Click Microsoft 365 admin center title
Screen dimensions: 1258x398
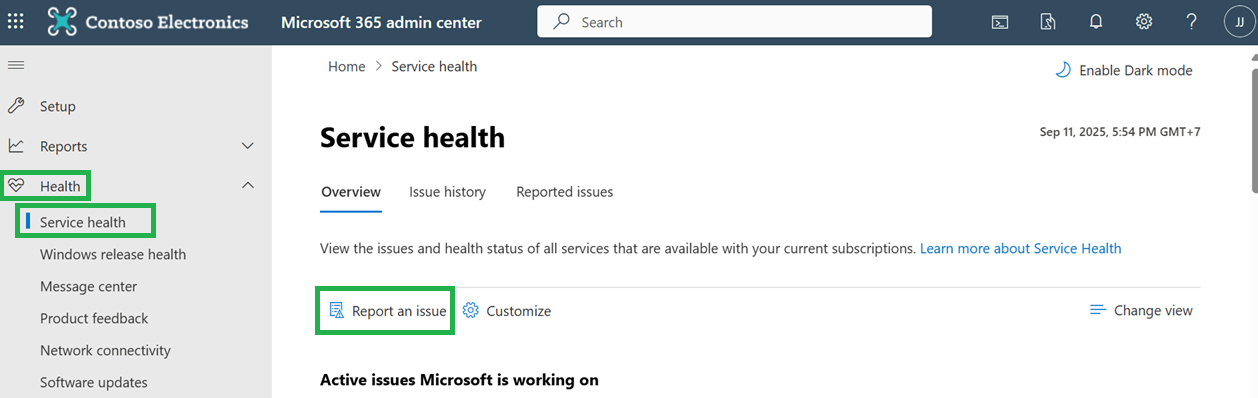(x=381, y=22)
